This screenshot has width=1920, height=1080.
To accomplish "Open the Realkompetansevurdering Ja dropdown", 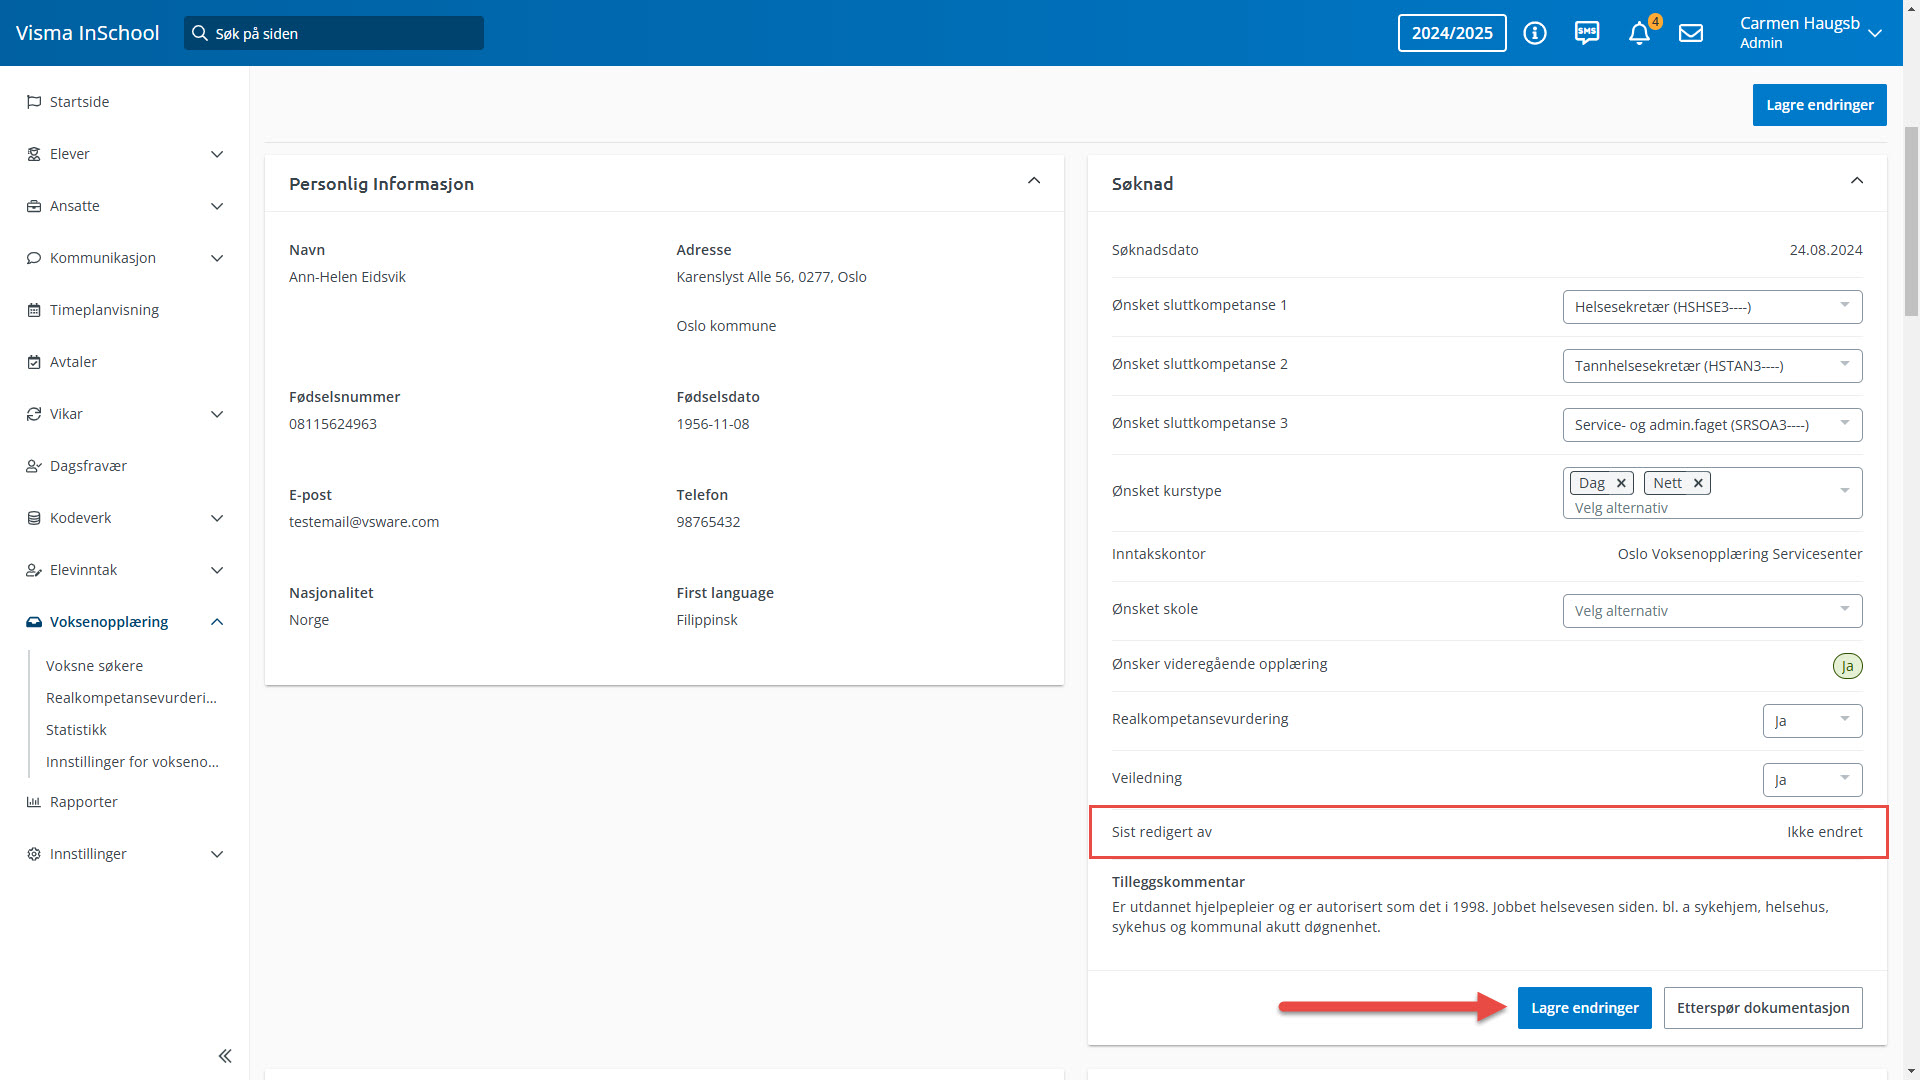I will pos(1812,721).
